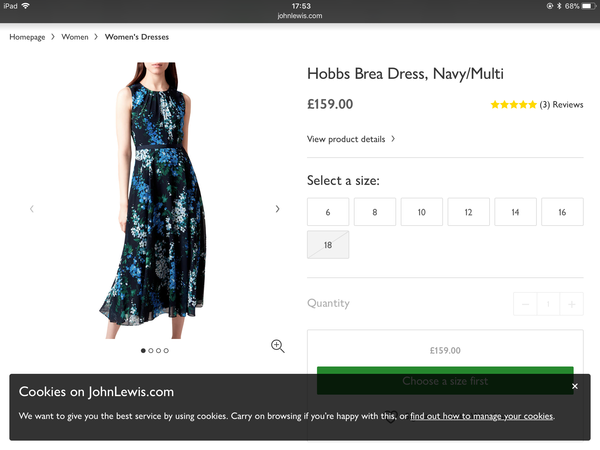
Task: Increase quantity with plus button
Action: click(x=572, y=304)
